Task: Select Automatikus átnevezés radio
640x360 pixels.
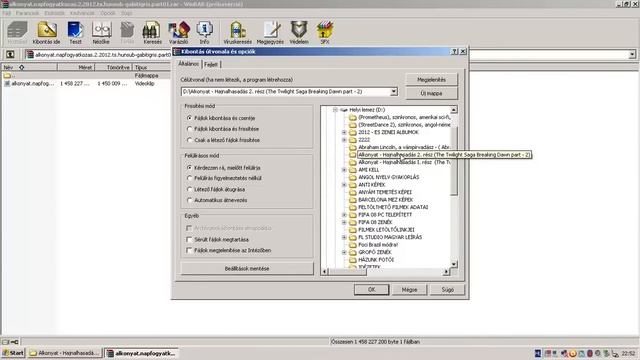Action: coord(189,200)
